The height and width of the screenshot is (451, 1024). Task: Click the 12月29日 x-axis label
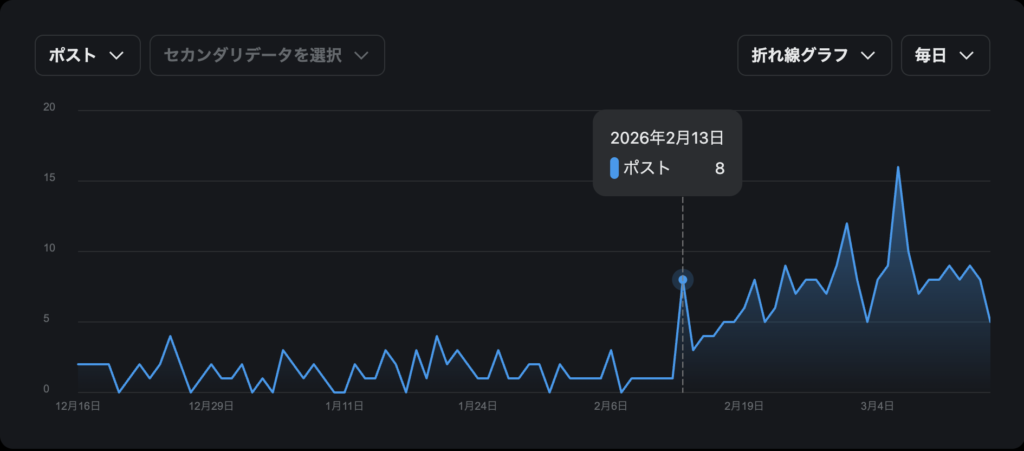[211, 406]
